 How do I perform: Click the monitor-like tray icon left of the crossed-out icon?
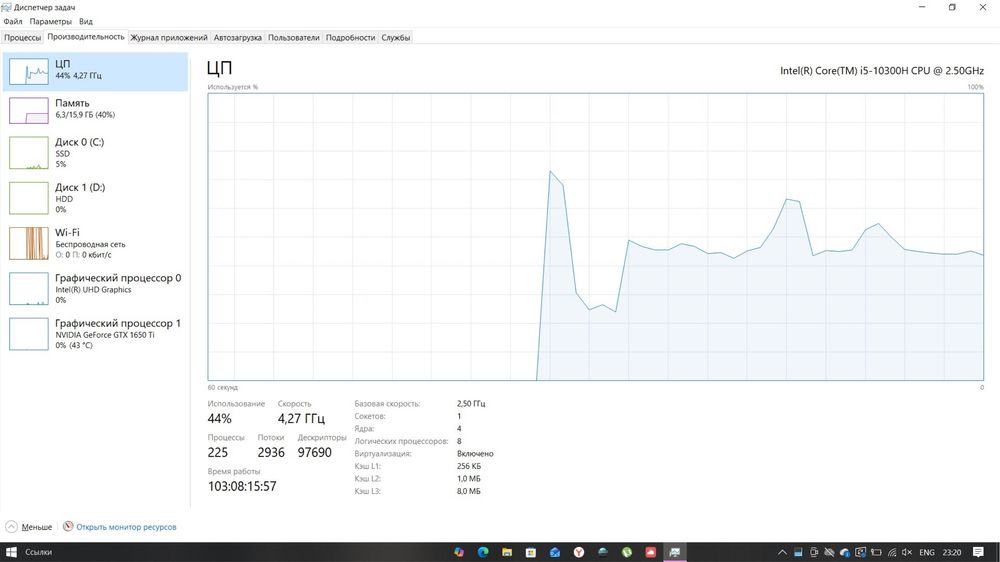[814, 552]
